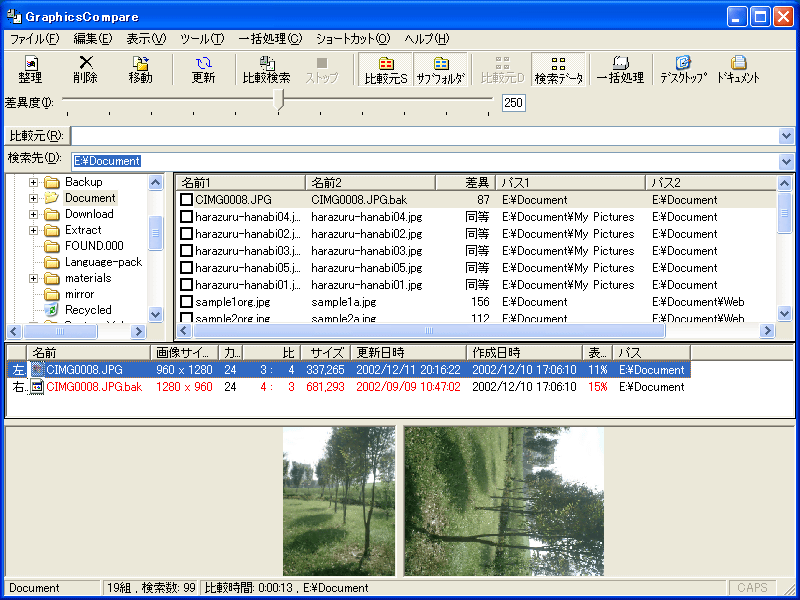Screen dimensions: 800x600
Task: Sort results by パス1 column header
Action: pos(570,182)
